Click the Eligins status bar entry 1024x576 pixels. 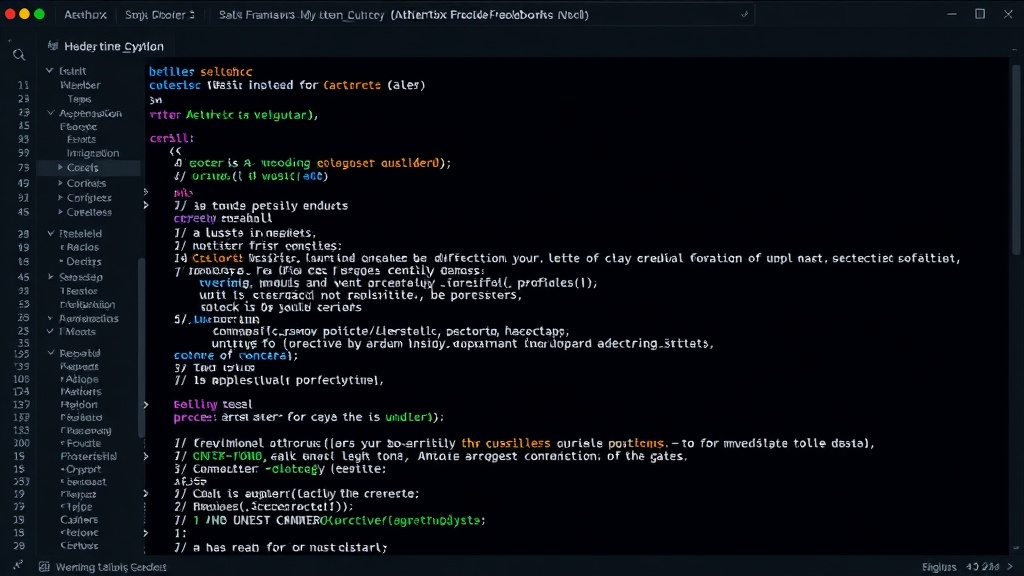[x=939, y=567]
